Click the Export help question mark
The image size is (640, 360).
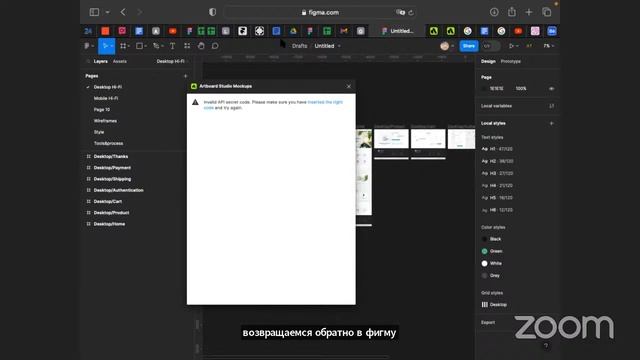(546, 346)
